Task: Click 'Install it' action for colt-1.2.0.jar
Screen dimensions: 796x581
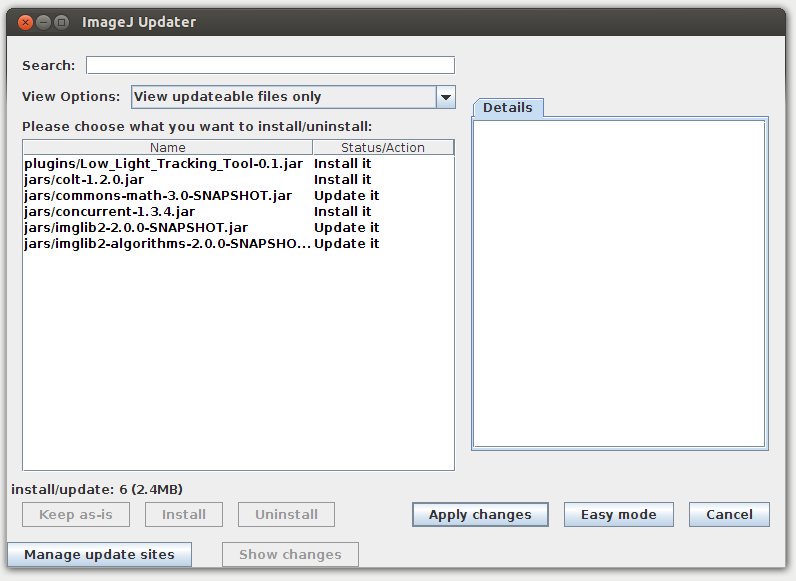Action: [x=343, y=179]
